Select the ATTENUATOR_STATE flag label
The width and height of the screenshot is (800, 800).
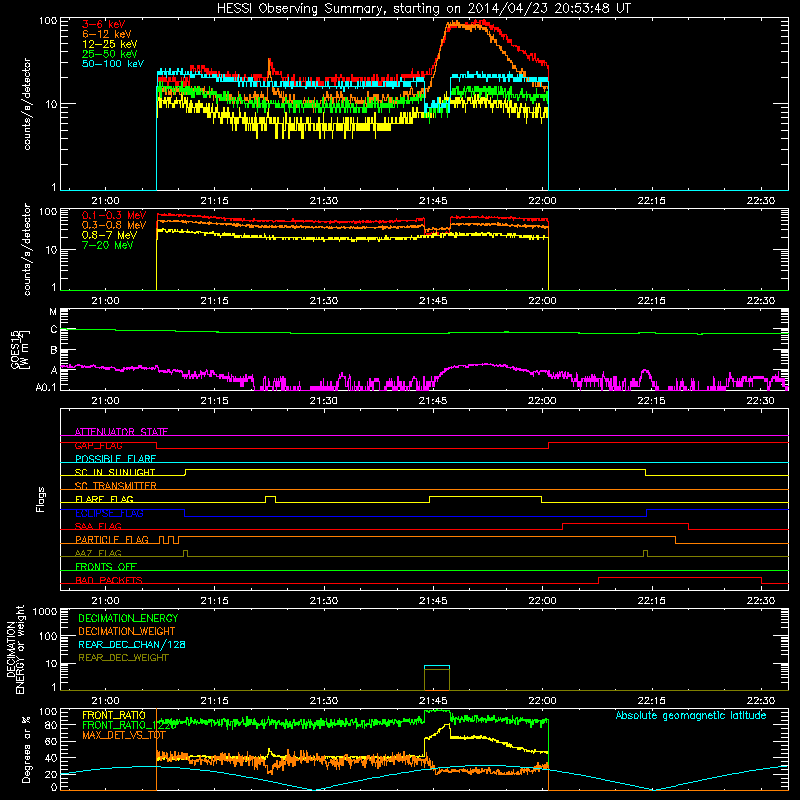tap(121, 432)
